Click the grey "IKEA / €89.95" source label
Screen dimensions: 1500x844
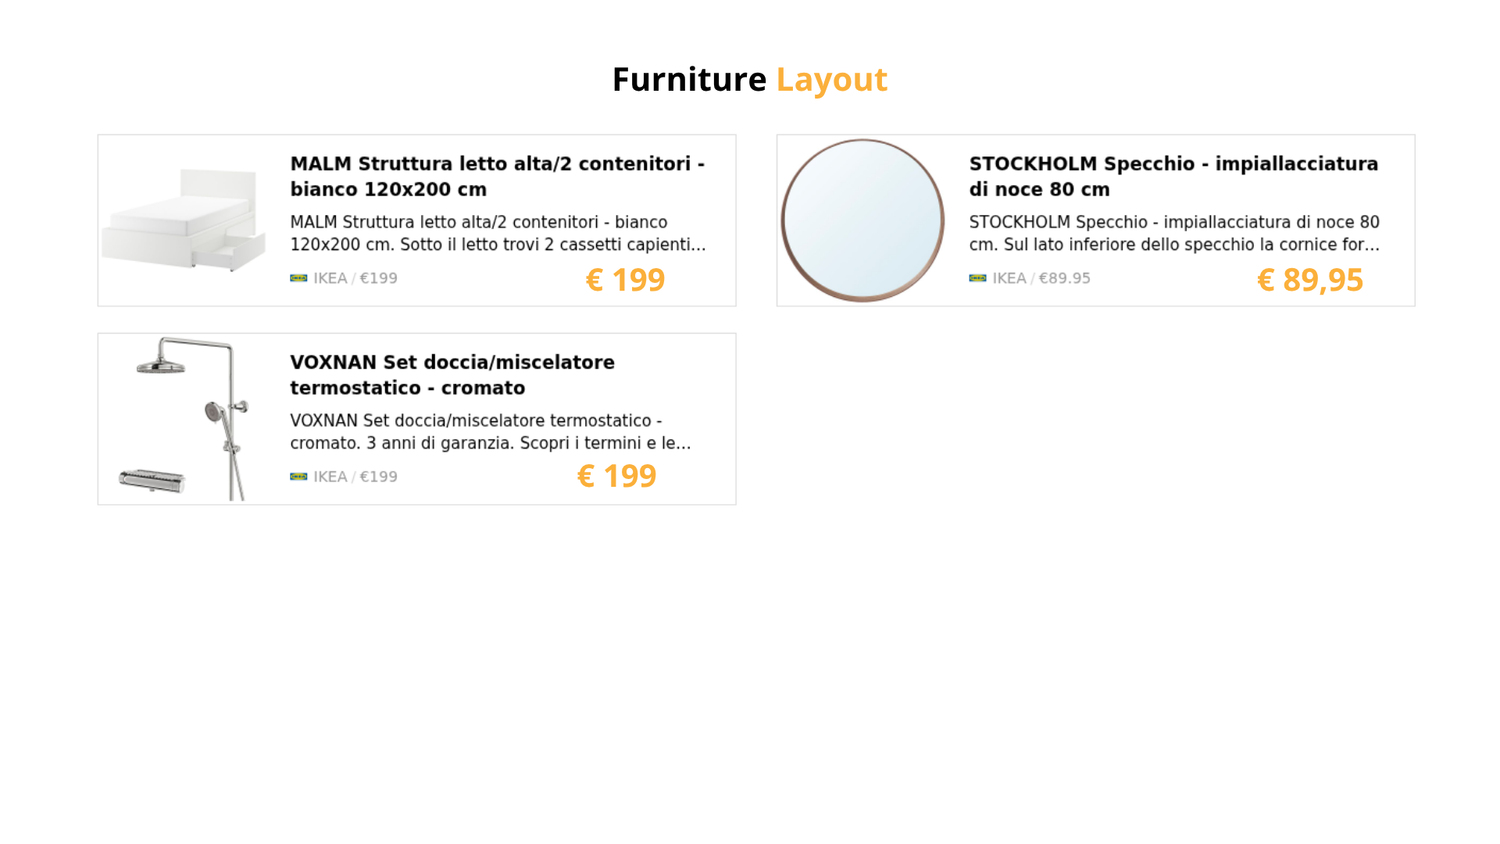[1041, 278]
